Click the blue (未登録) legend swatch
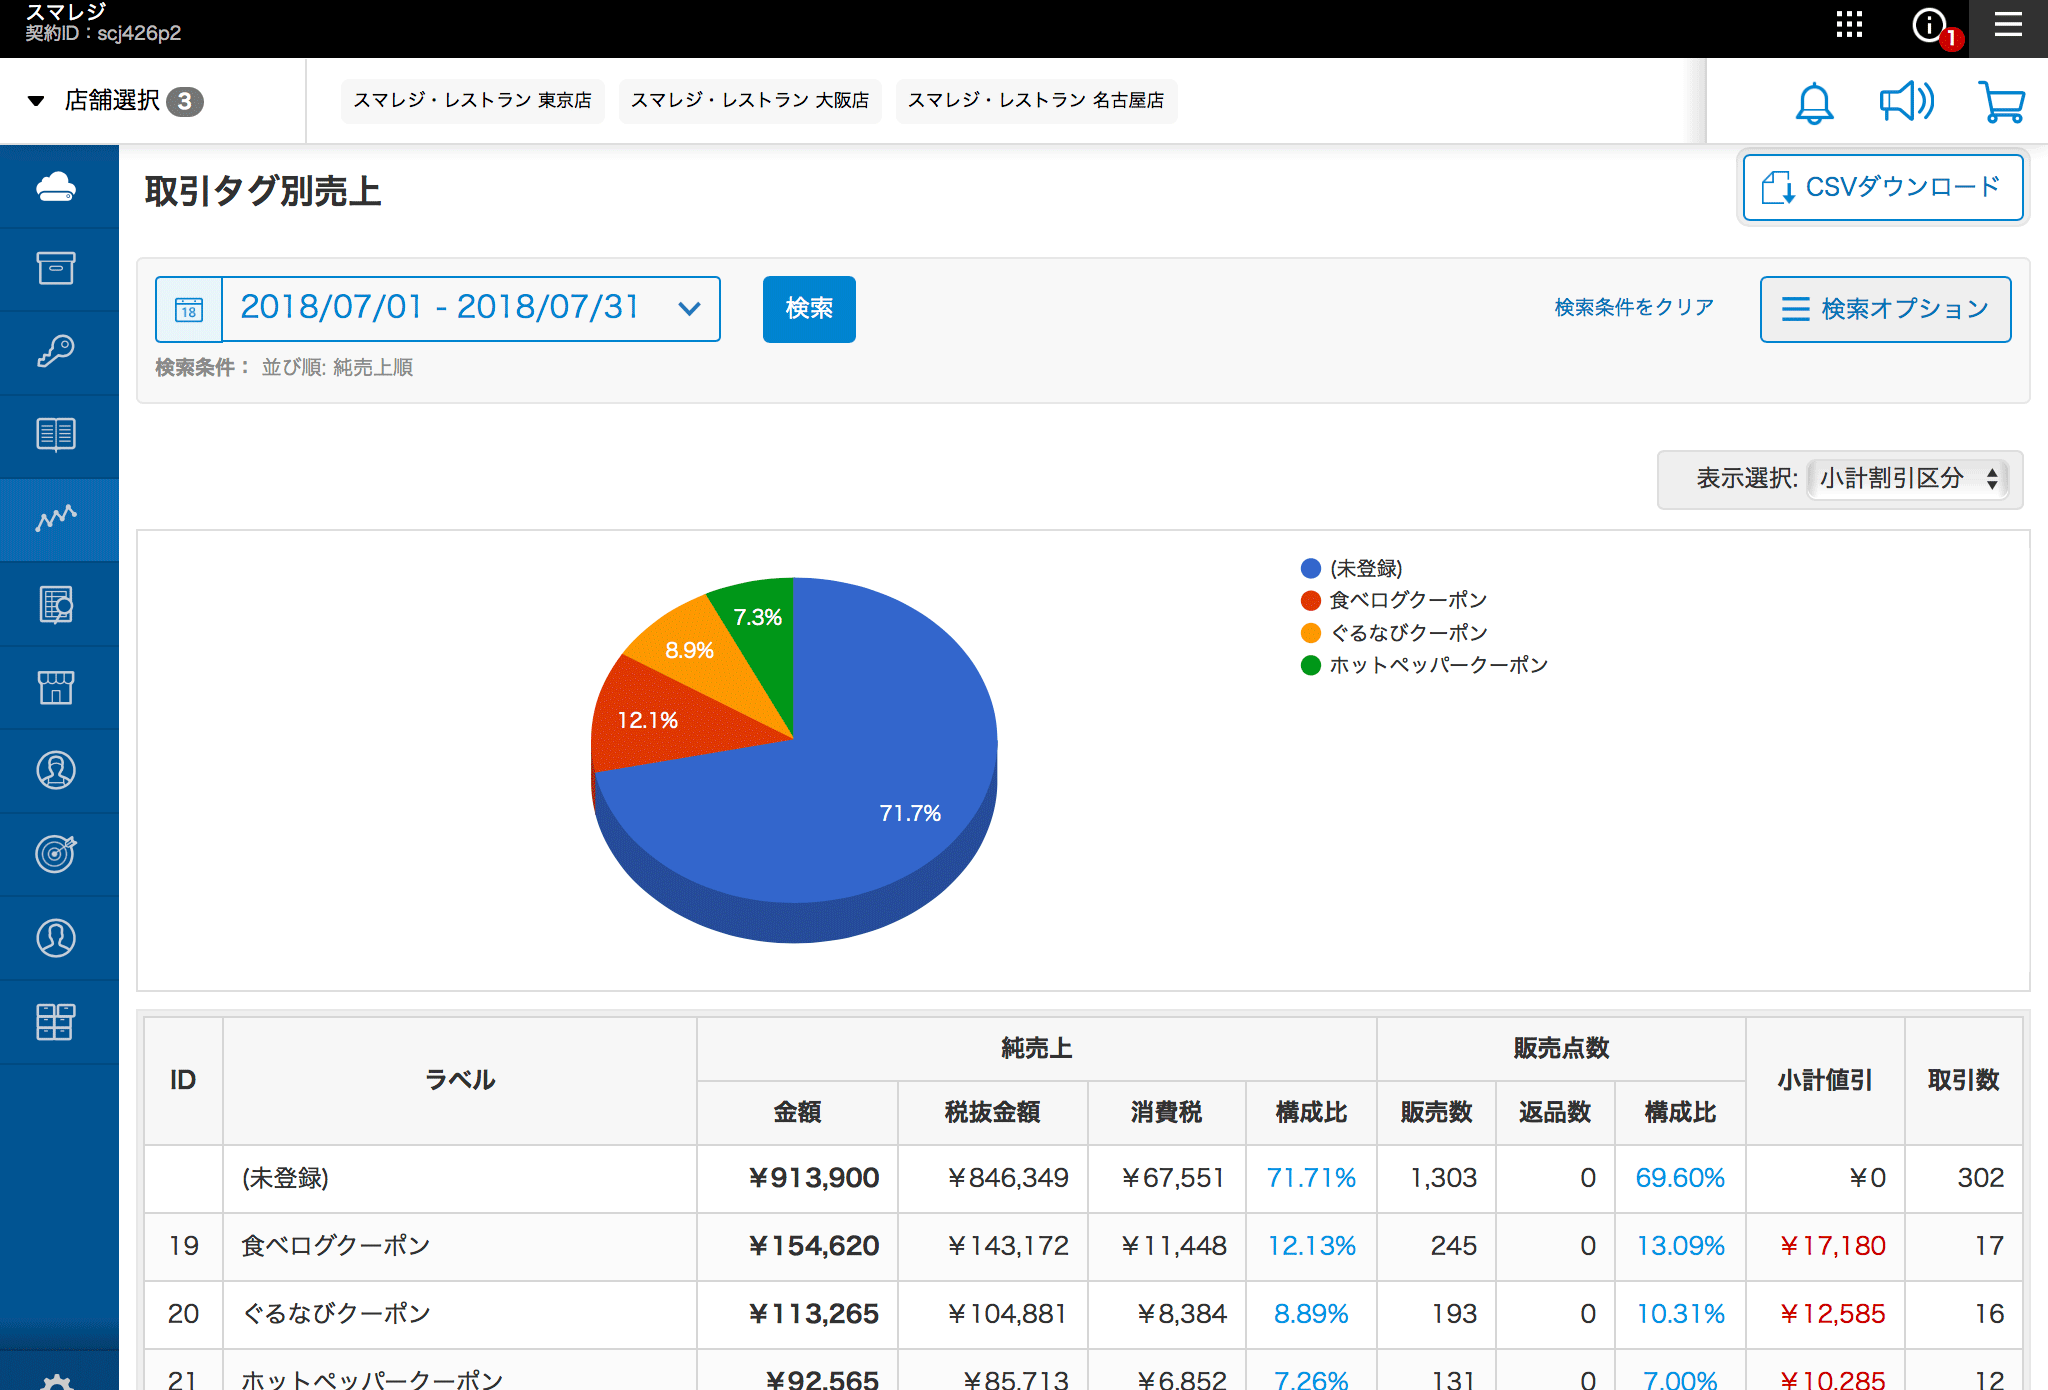2048x1390 pixels. [x=1311, y=569]
